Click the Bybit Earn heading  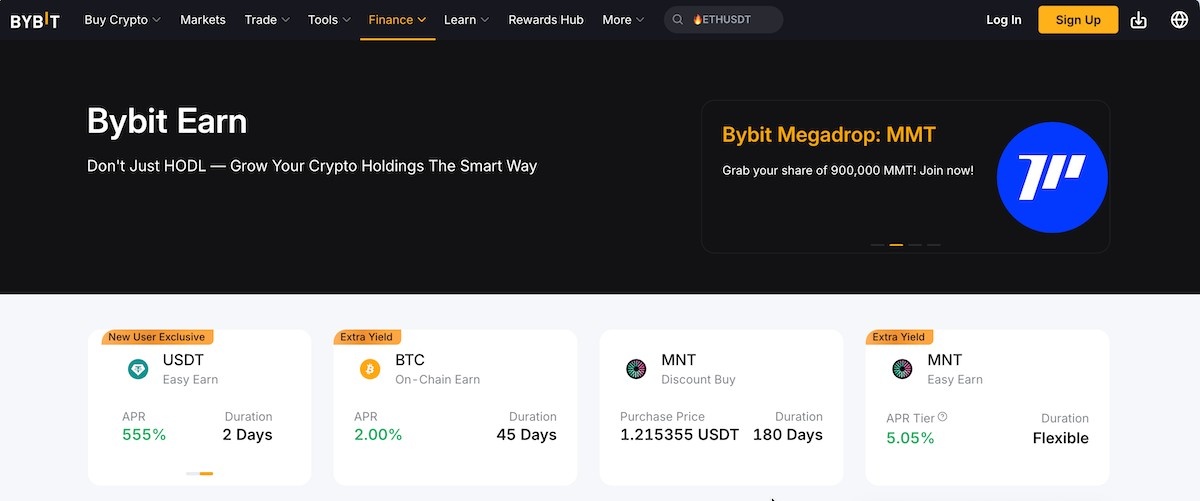point(167,122)
